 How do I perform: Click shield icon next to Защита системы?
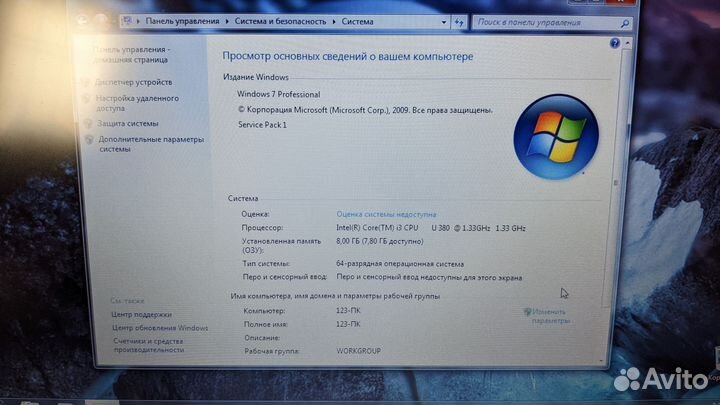88,124
